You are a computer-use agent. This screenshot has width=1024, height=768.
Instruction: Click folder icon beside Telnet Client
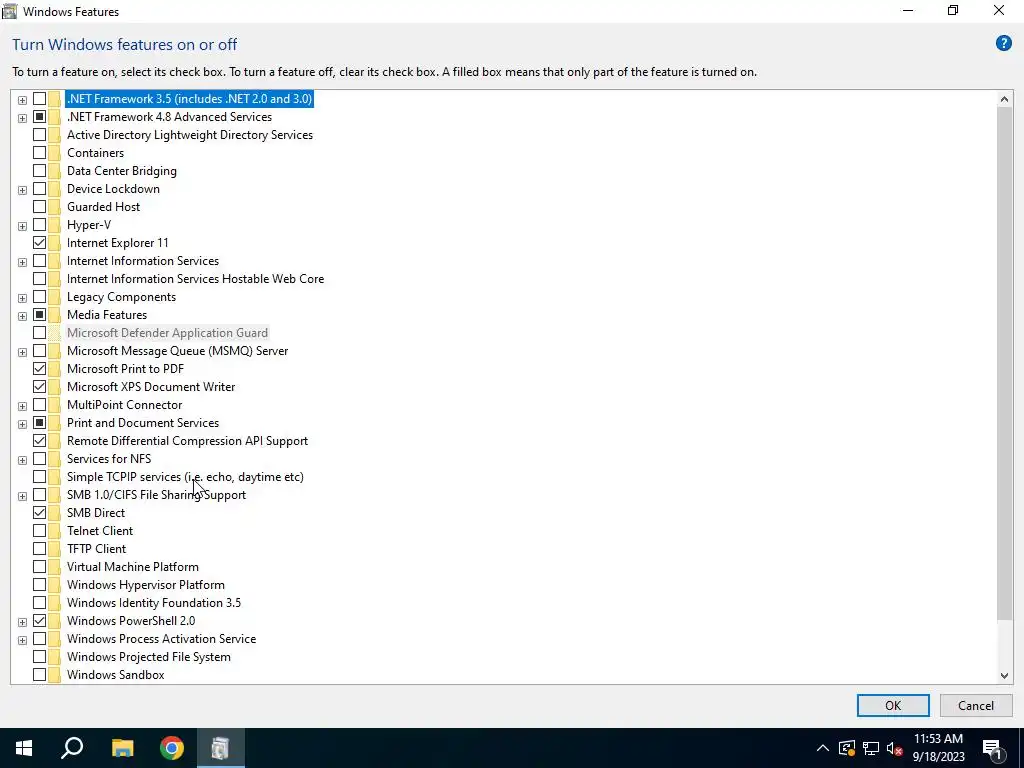point(54,531)
